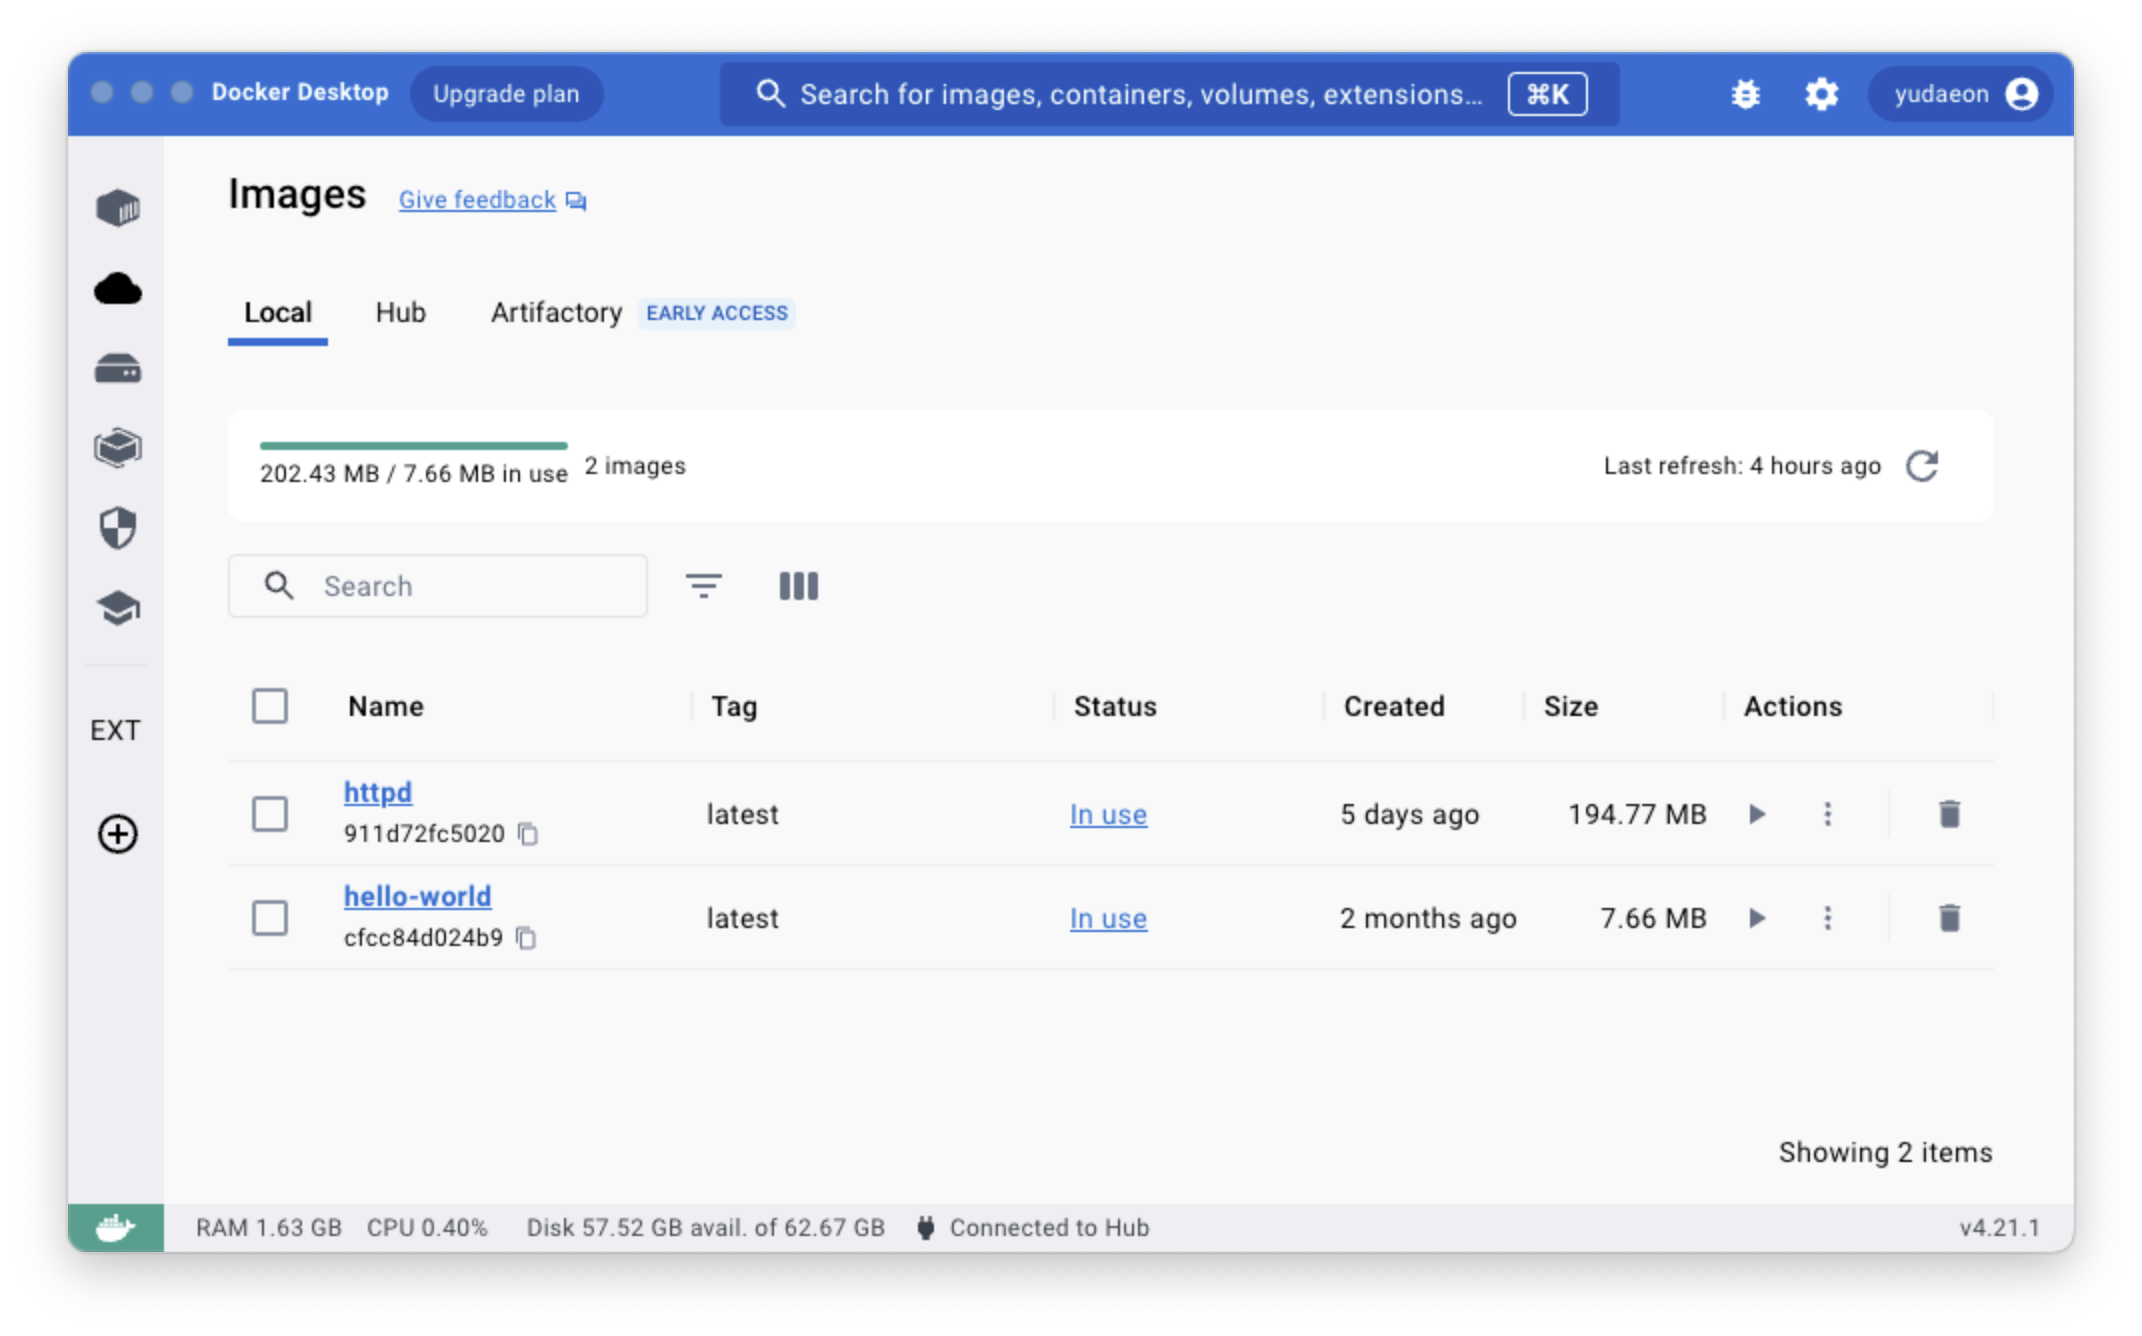
Task: Click the 194.77 MB size value
Action: pyautogui.click(x=1637, y=814)
